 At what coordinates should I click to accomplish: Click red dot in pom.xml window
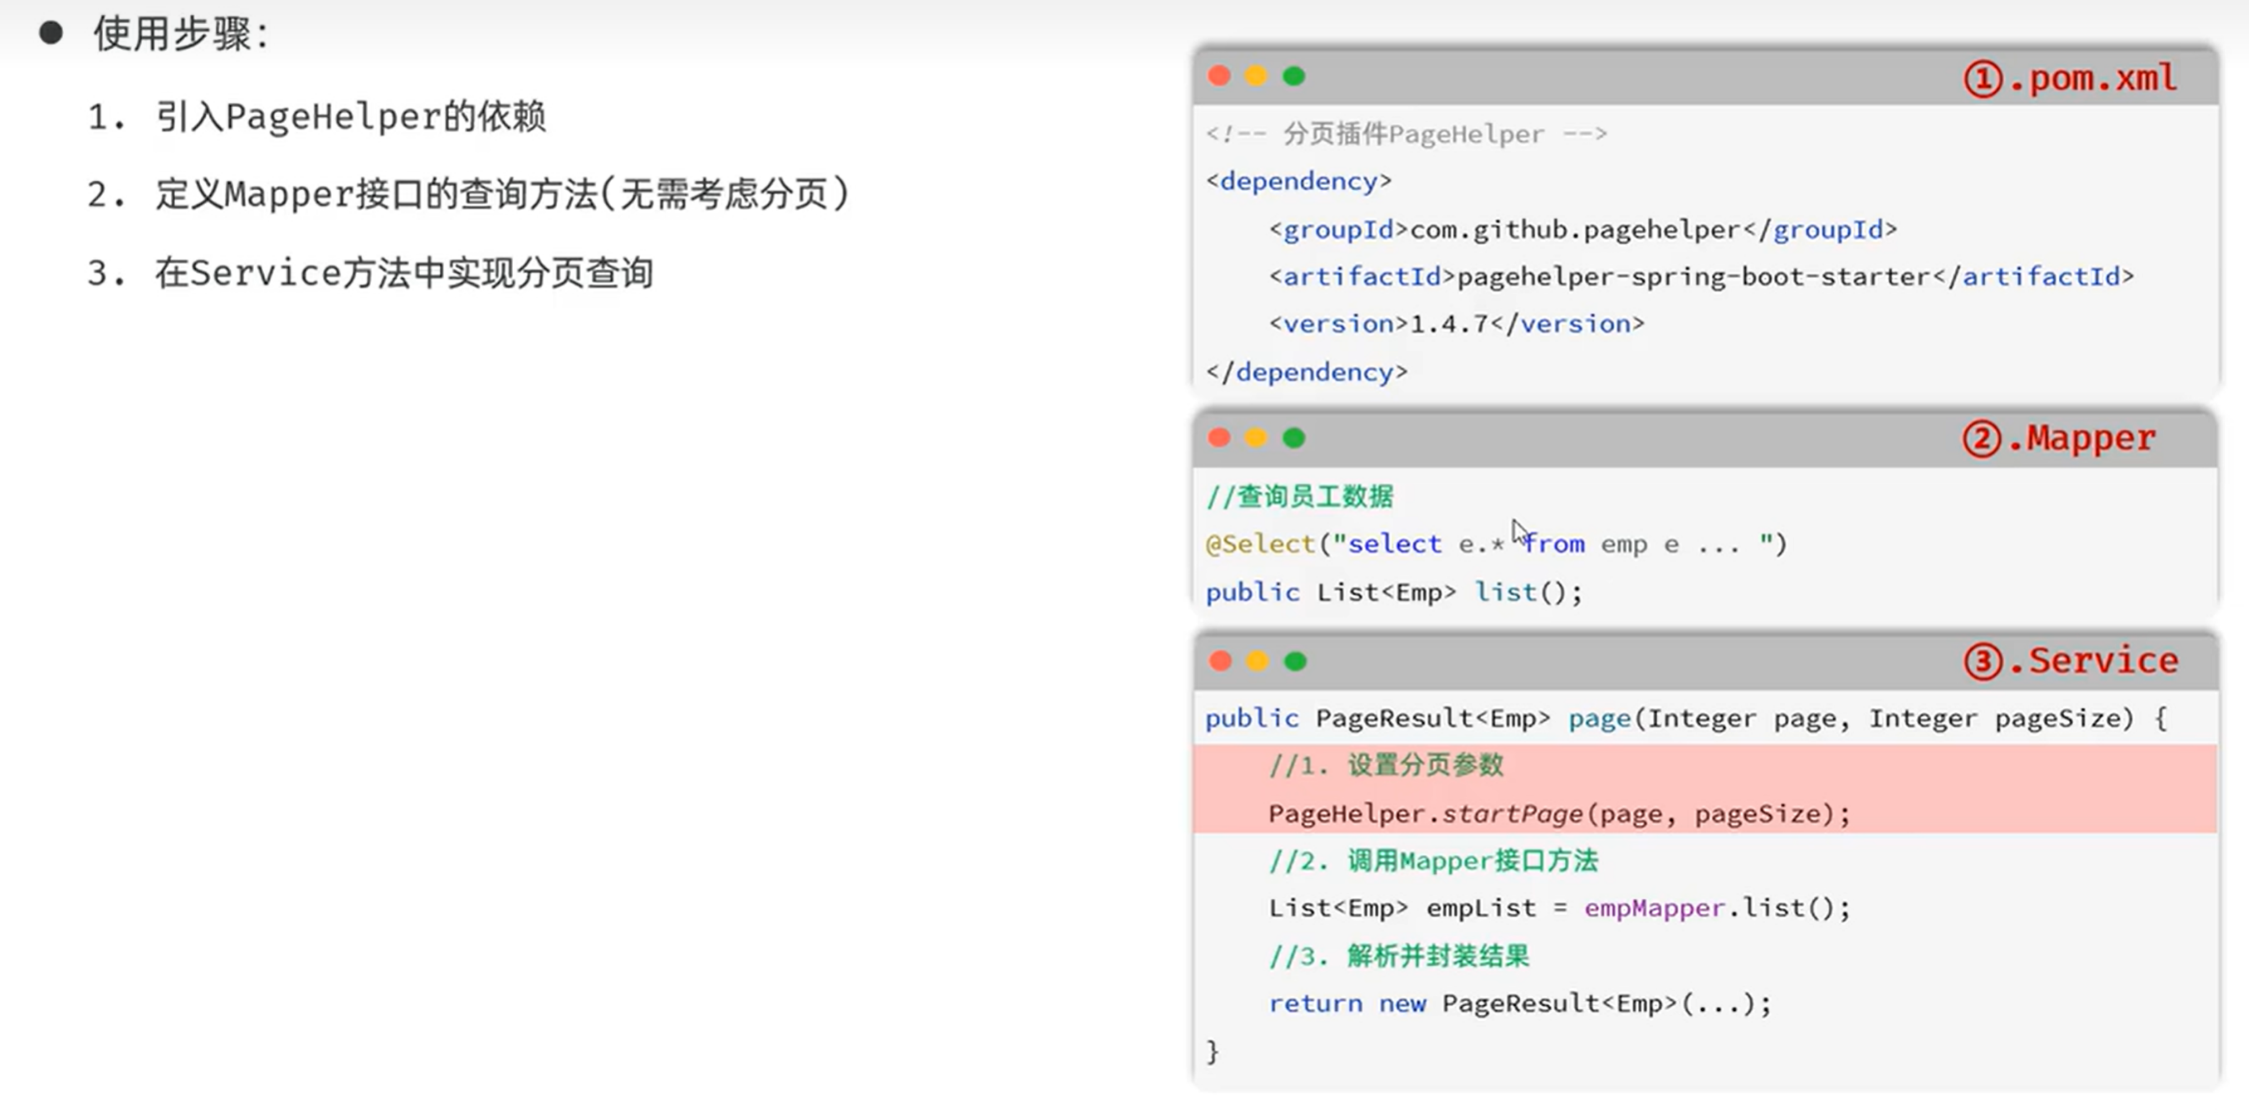pyautogui.click(x=1219, y=76)
